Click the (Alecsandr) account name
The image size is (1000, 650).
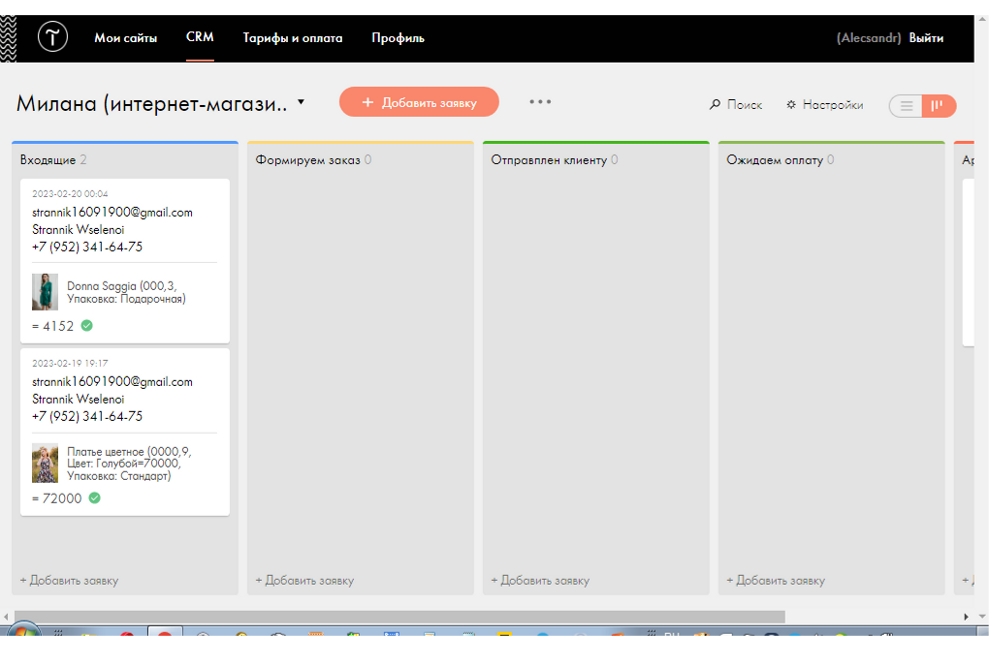[x=869, y=38]
